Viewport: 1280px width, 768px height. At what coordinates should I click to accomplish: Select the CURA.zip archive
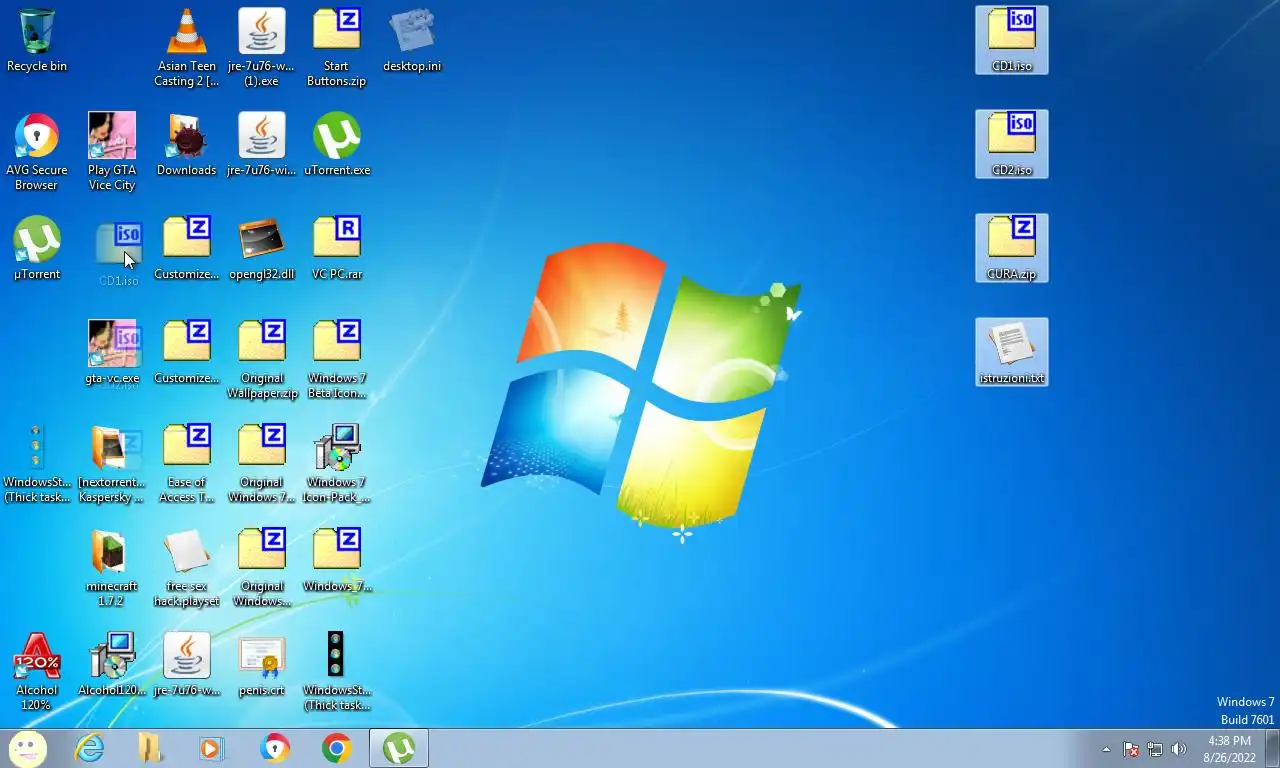click(1012, 248)
